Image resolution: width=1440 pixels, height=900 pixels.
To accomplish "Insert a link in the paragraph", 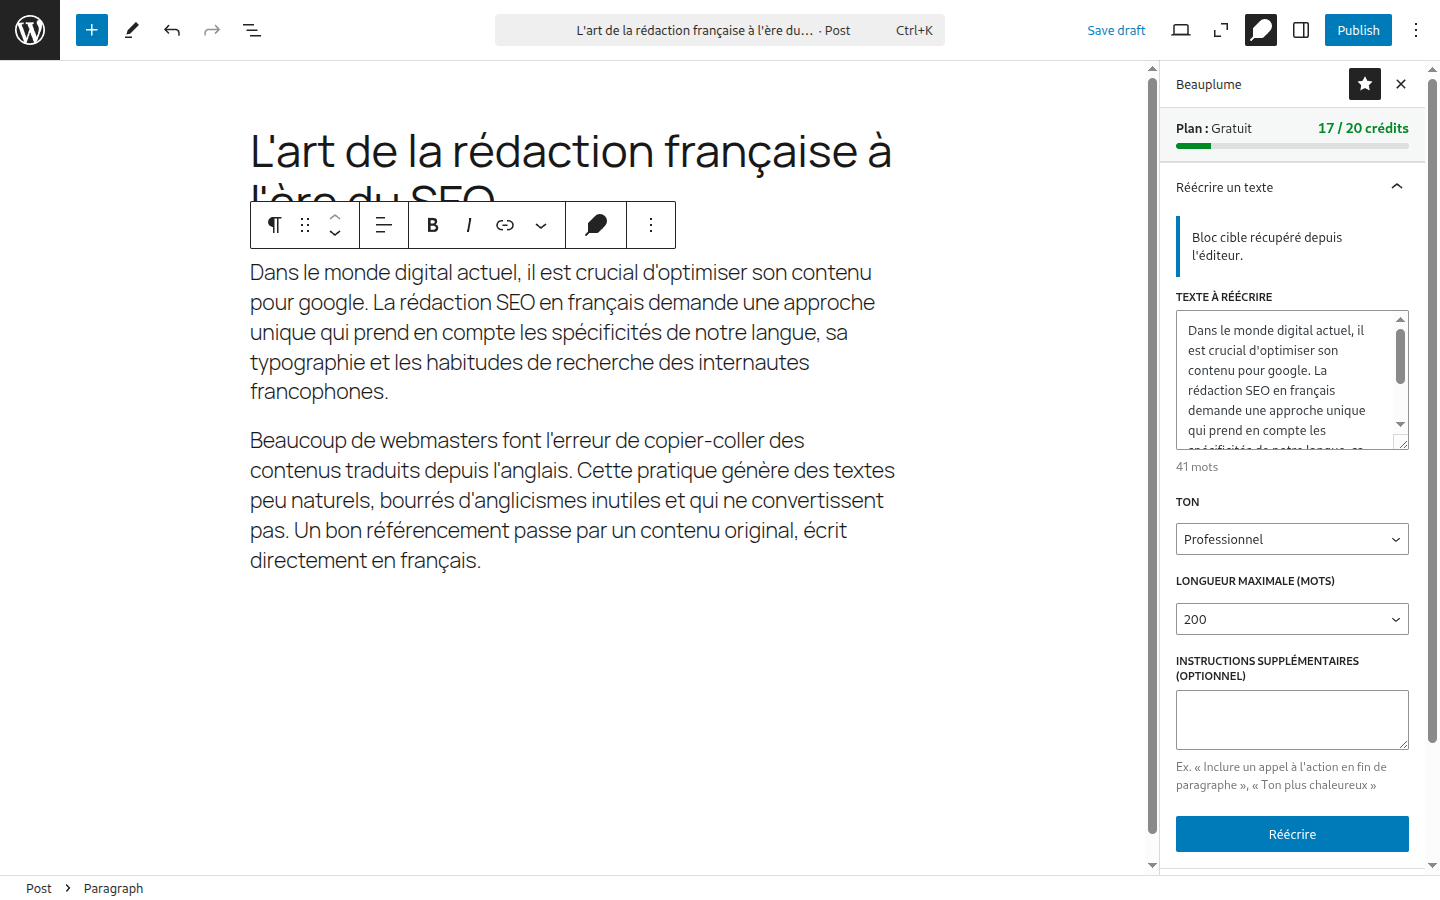I will tap(505, 225).
